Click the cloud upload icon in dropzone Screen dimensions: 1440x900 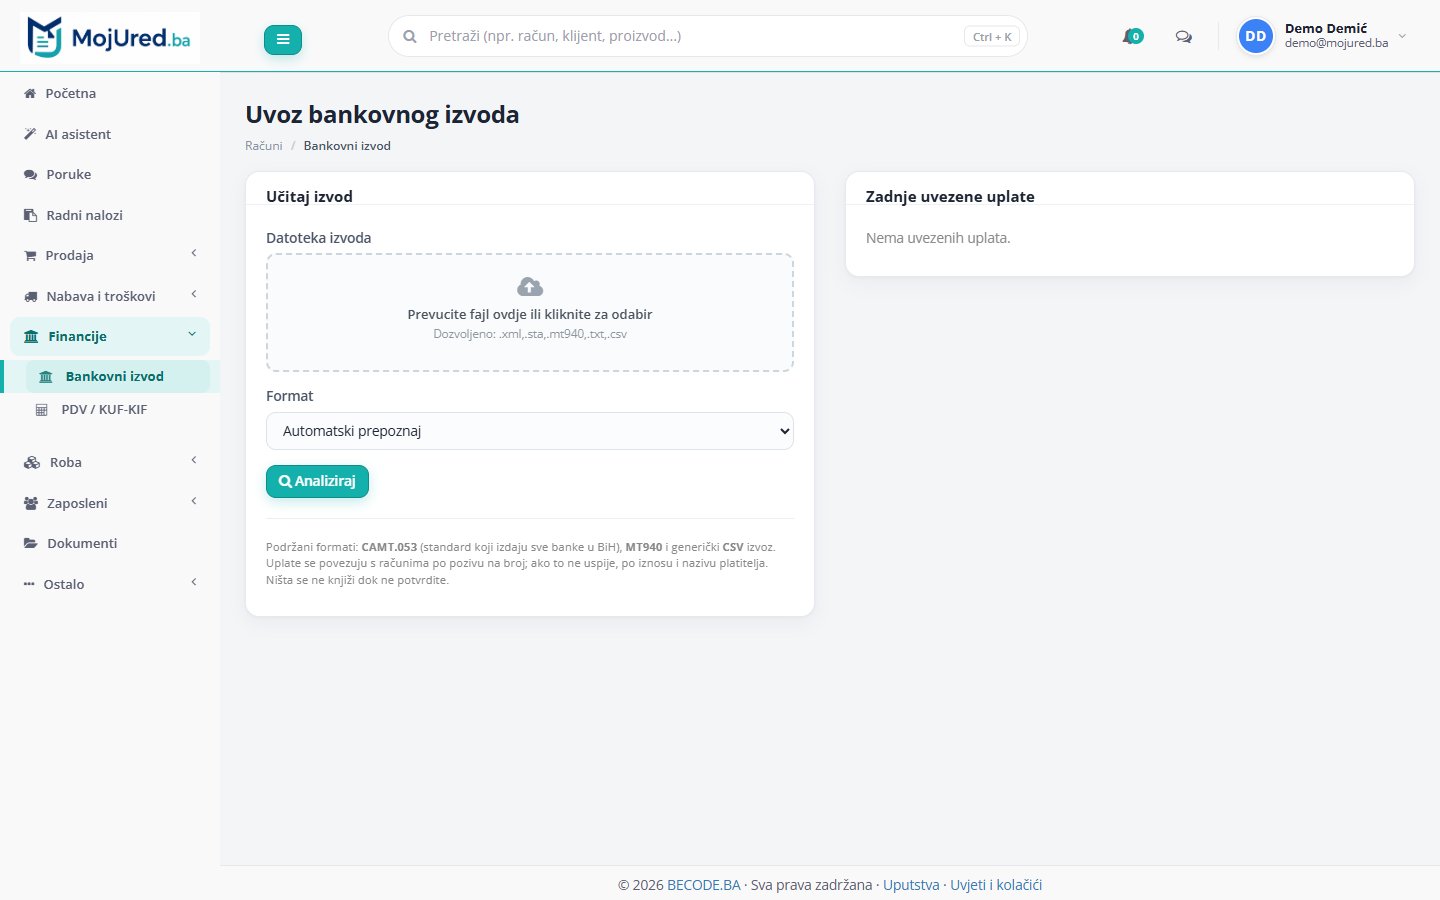click(x=530, y=287)
